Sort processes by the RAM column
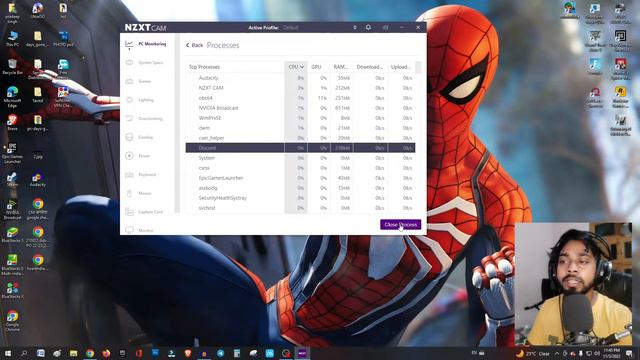 pyautogui.click(x=340, y=67)
